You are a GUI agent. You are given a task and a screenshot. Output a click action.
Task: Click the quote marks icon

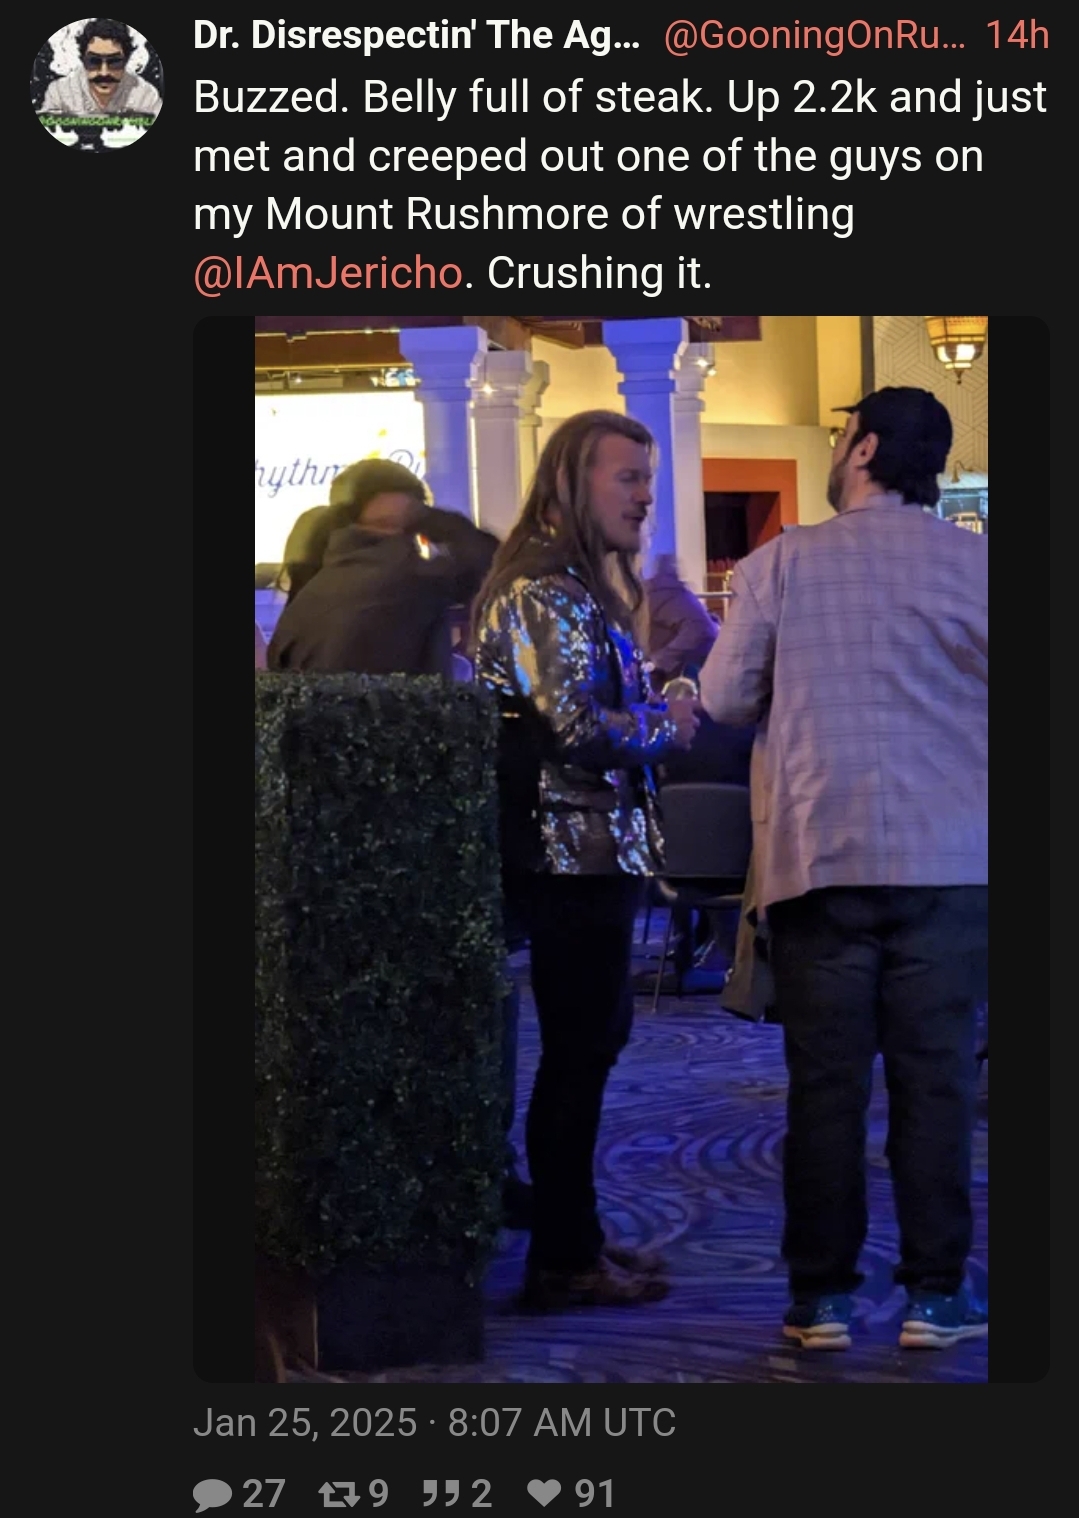438,1494
